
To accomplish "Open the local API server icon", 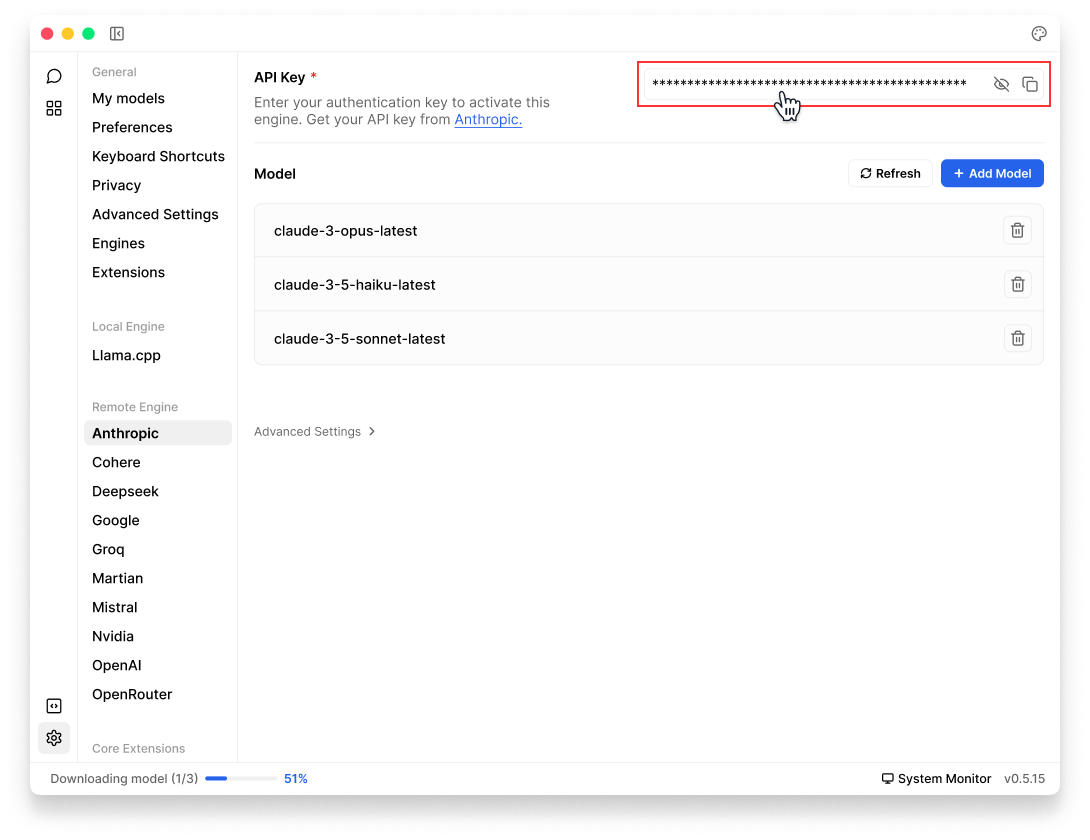I will tap(54, 706).
